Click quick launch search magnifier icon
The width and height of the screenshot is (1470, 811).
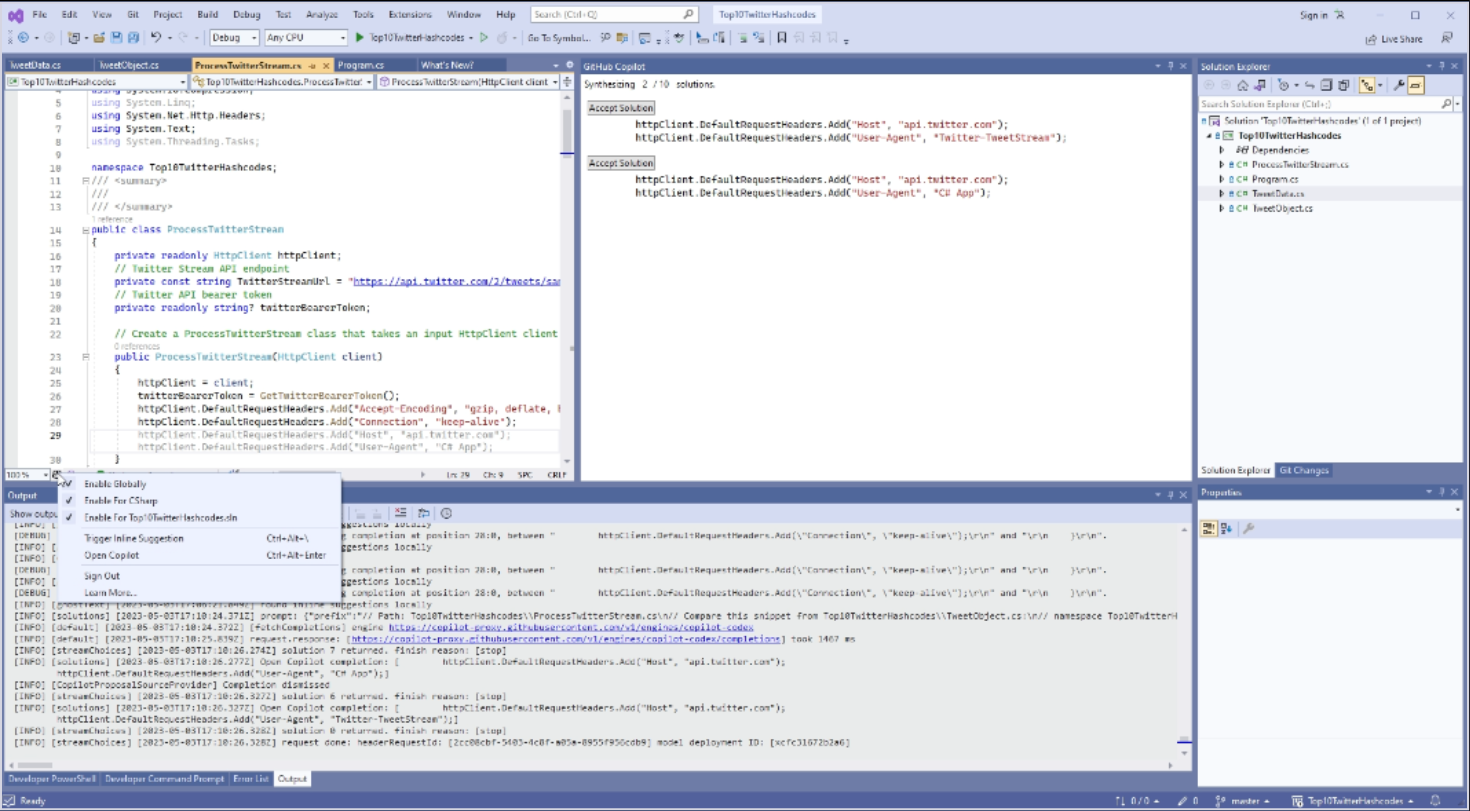coord(688,14)
